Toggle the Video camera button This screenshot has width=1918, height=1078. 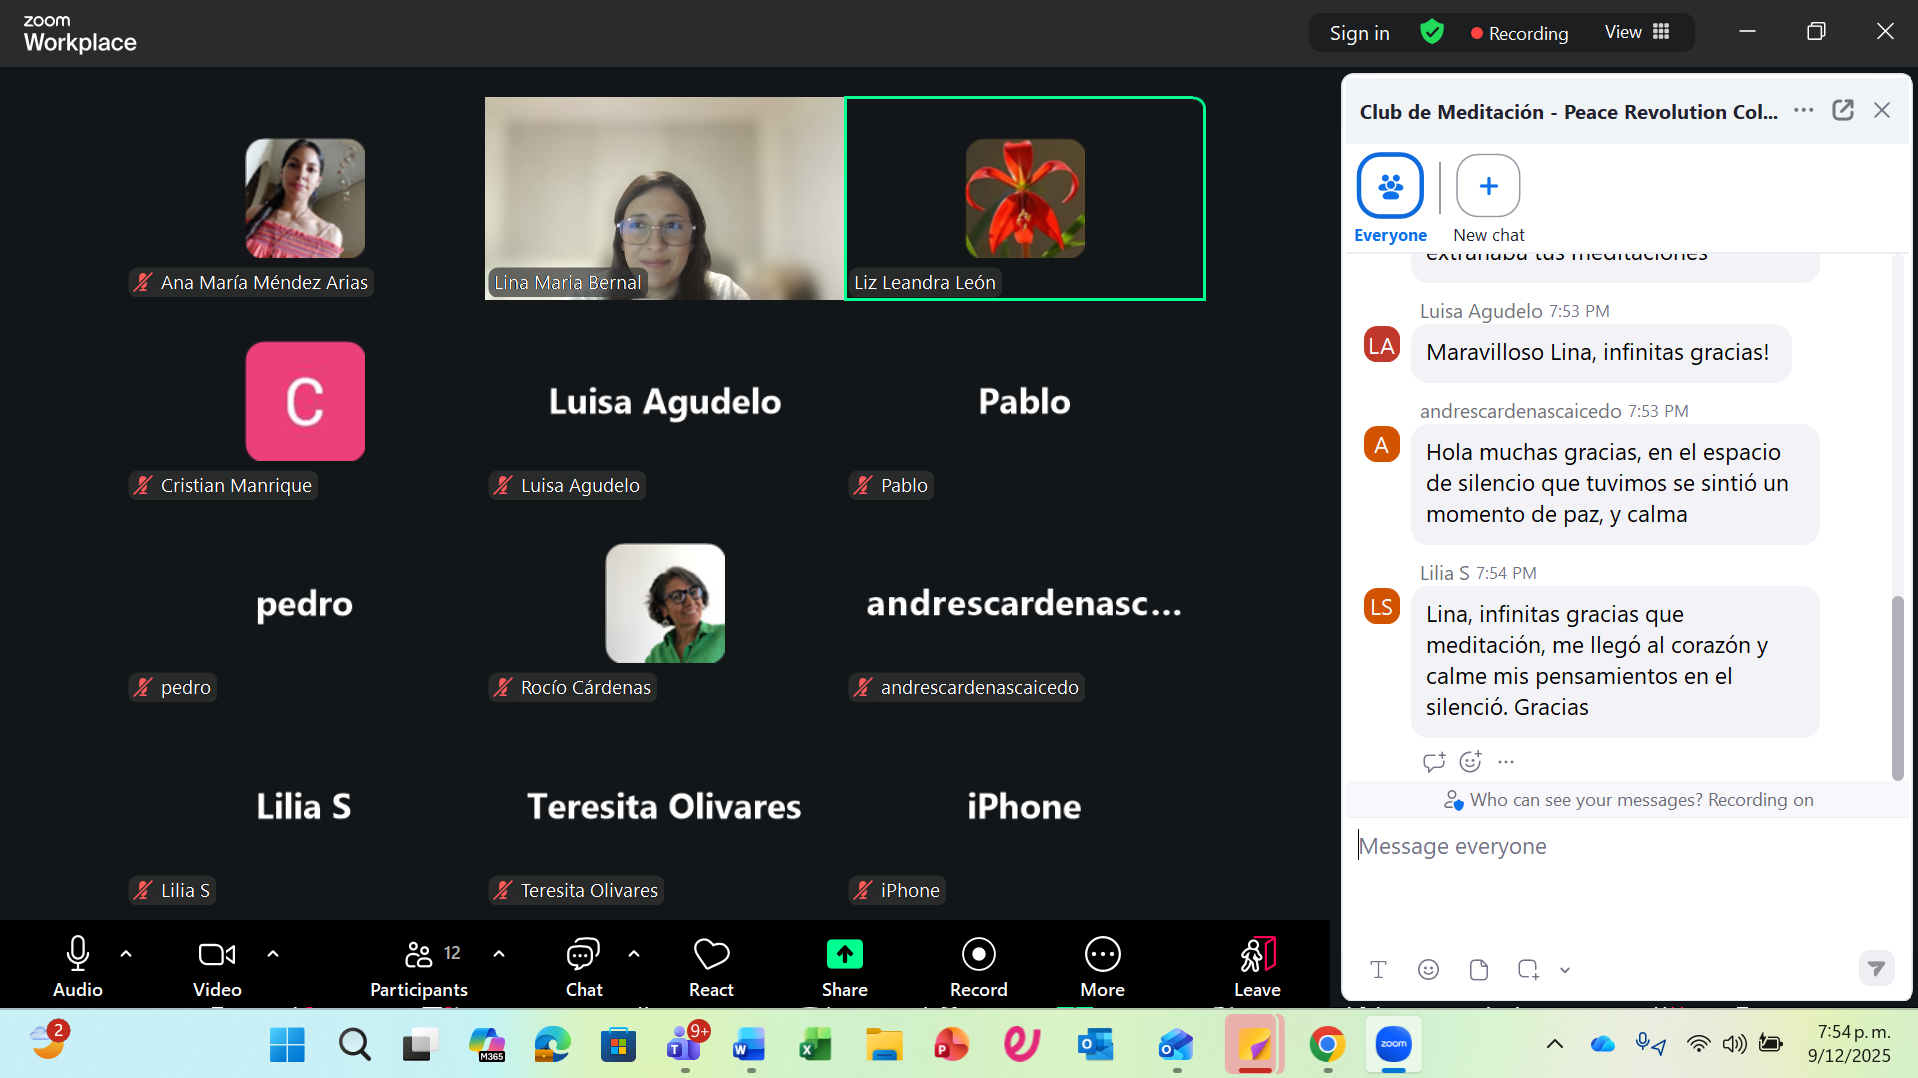click(217, 966)
